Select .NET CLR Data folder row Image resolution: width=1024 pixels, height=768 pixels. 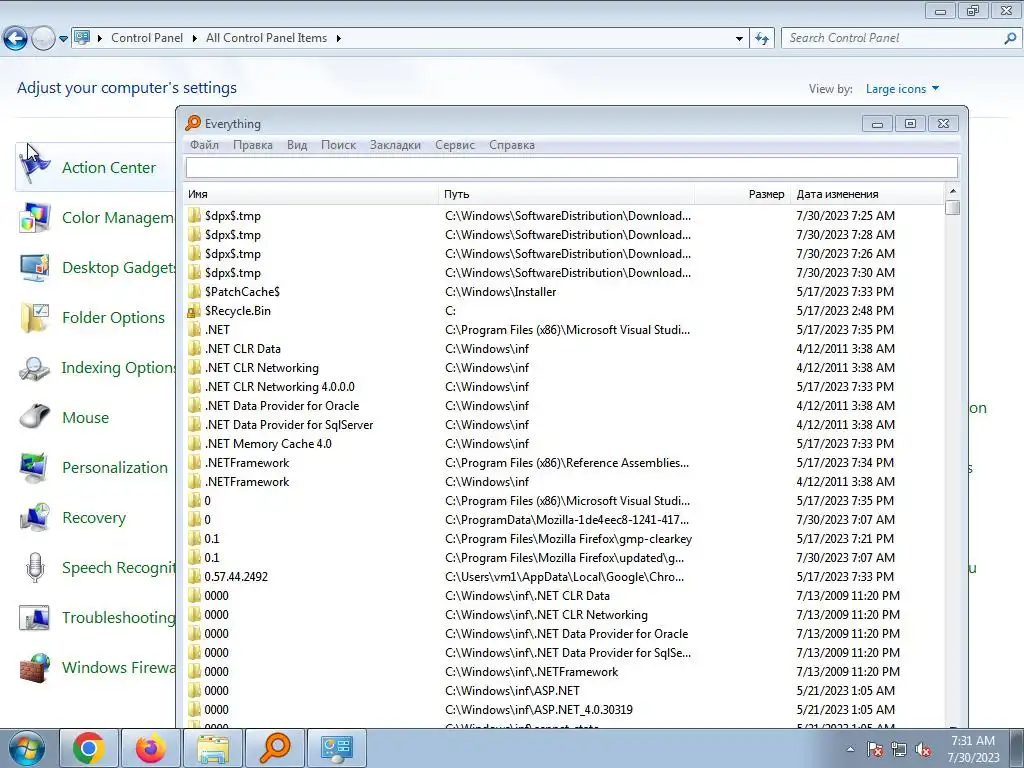pyautogui.click(x=565, y=349)
